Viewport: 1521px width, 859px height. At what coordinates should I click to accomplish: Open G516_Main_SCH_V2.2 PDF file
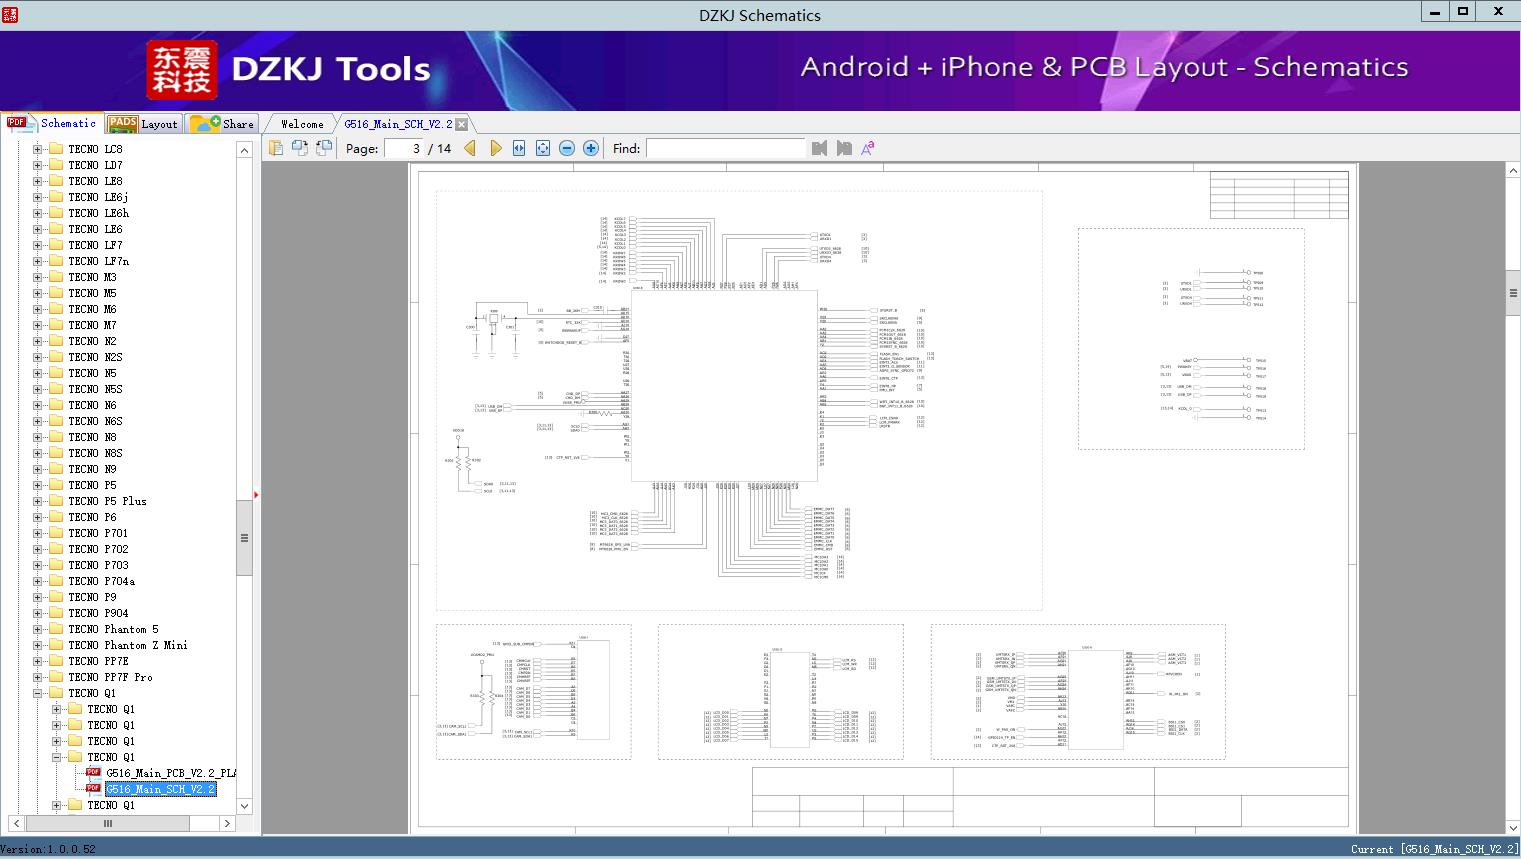pyautogui.click(x=160, y=789)
